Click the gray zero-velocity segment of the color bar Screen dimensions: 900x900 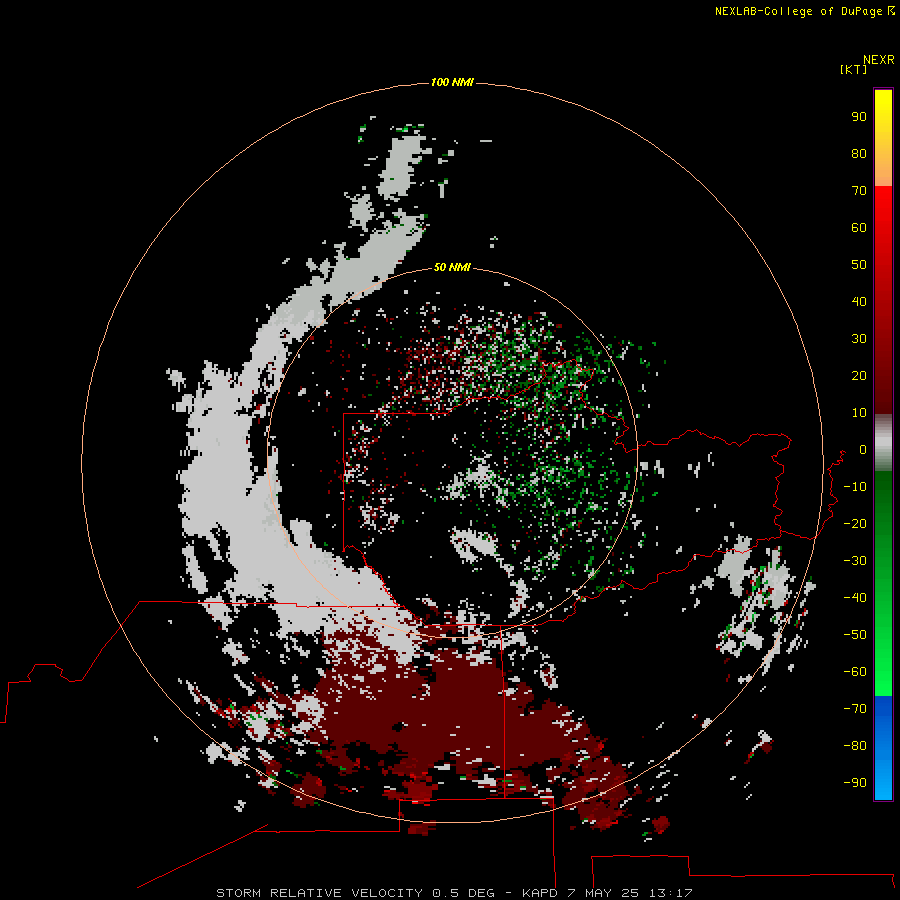point(883,443)
